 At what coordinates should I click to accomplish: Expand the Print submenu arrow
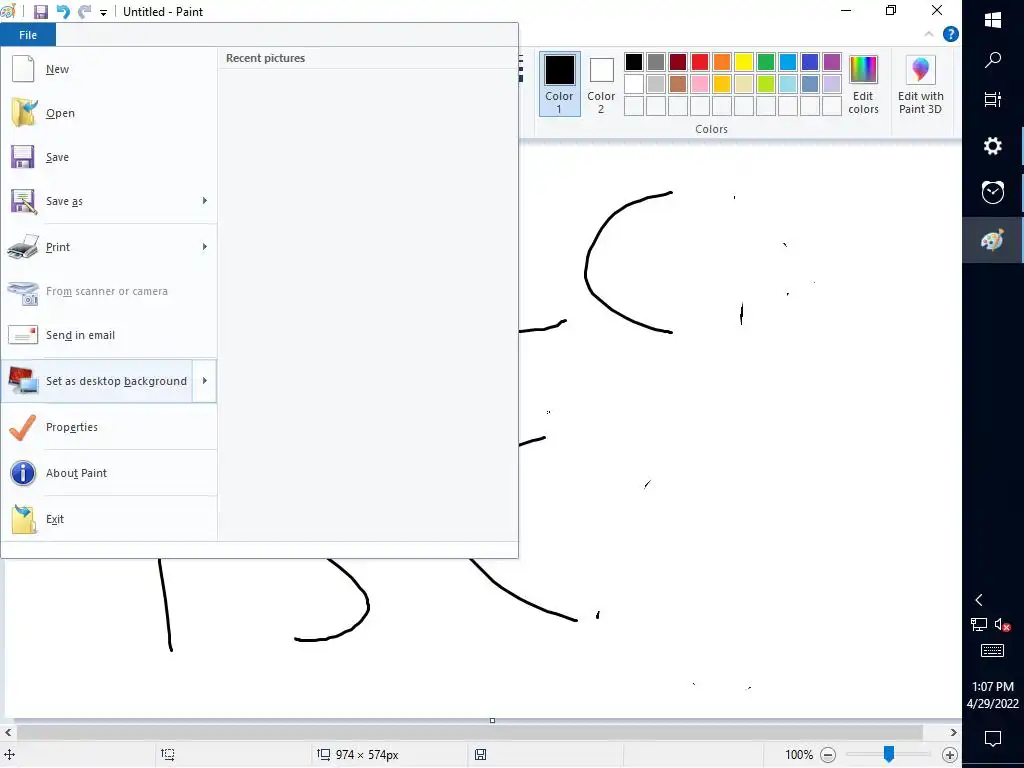point(205,247)
